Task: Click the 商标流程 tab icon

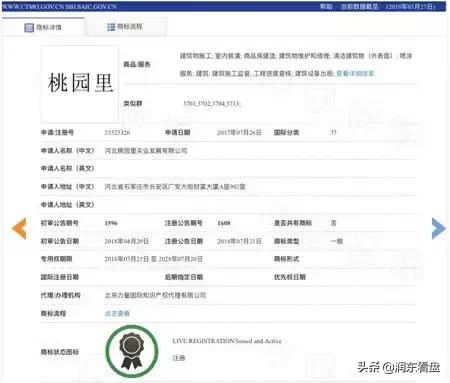Action: pos(111,27)
